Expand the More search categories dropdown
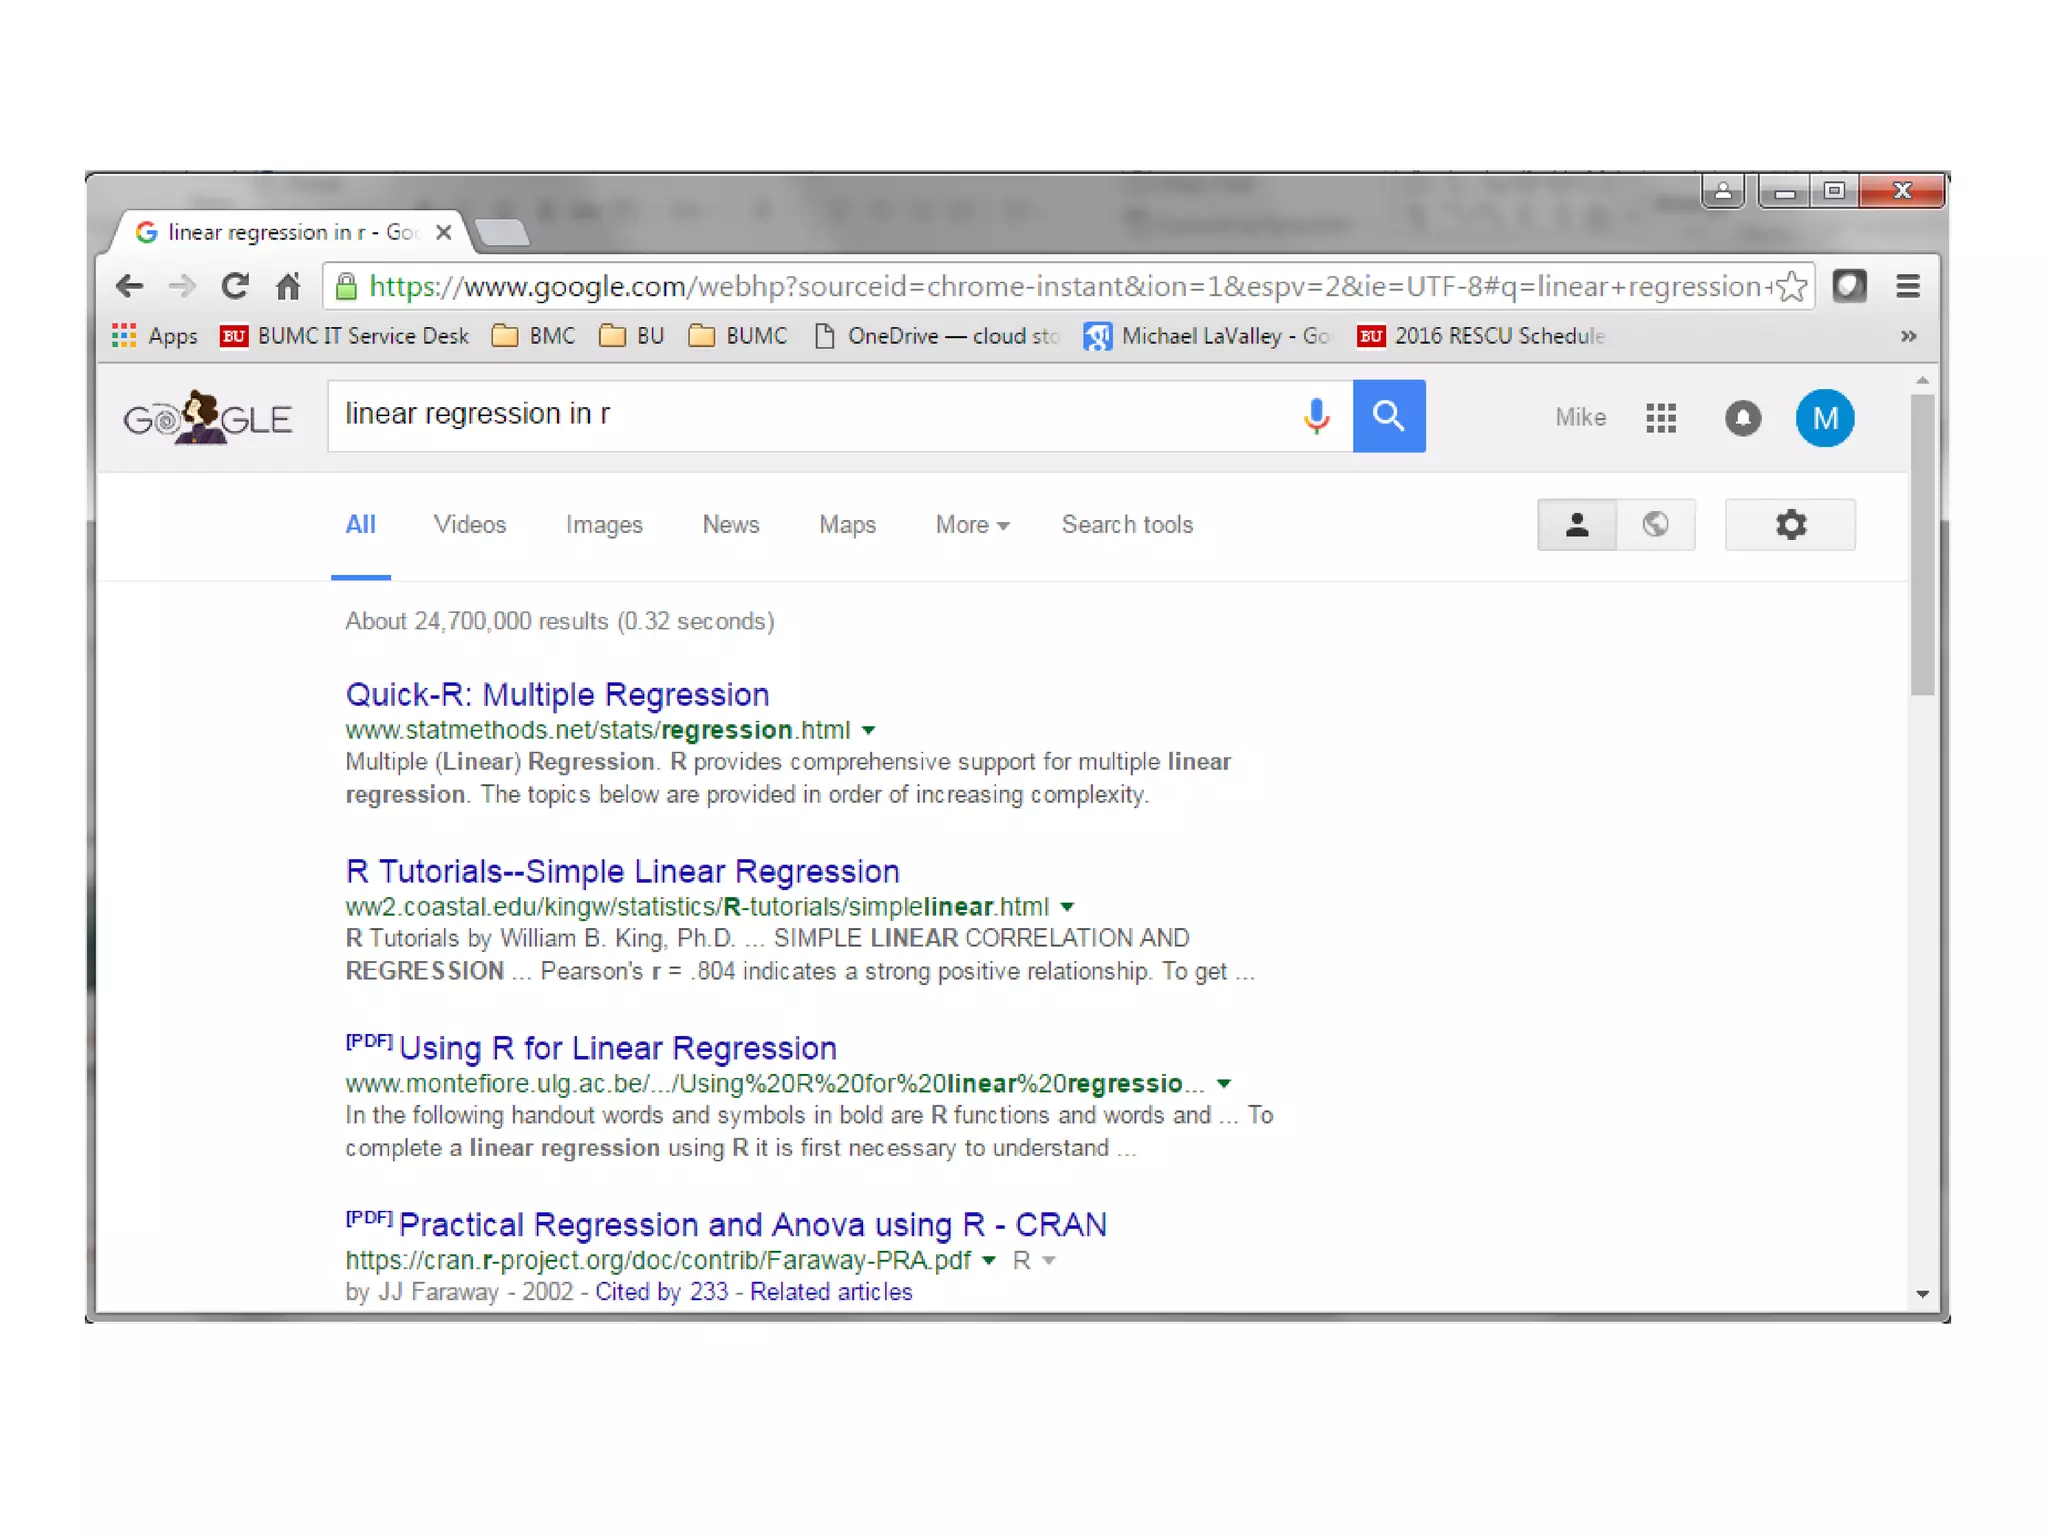 point(971,525)
